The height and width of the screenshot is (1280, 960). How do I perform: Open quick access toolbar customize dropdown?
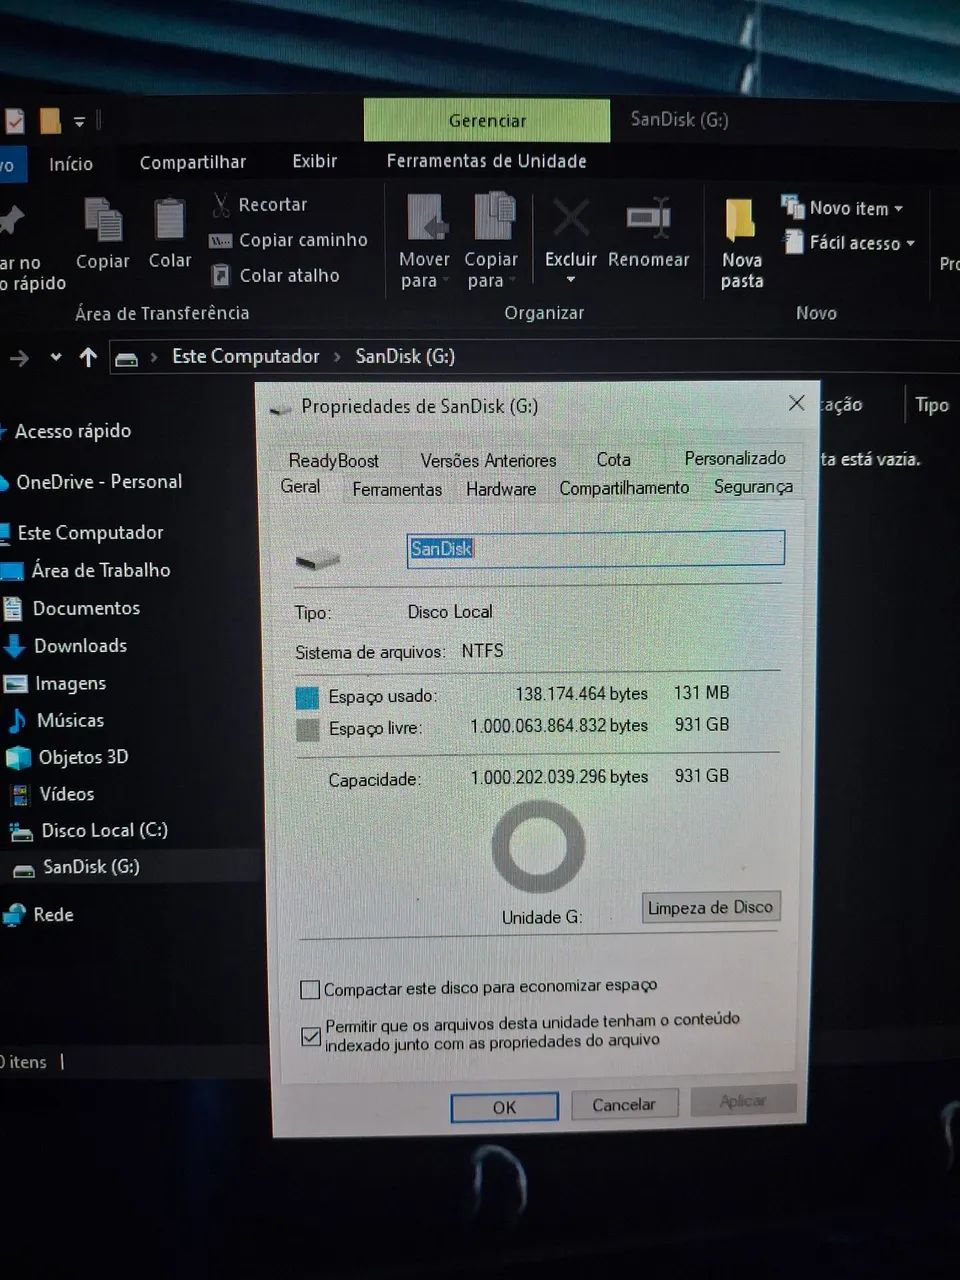click(x=79, y=122)
